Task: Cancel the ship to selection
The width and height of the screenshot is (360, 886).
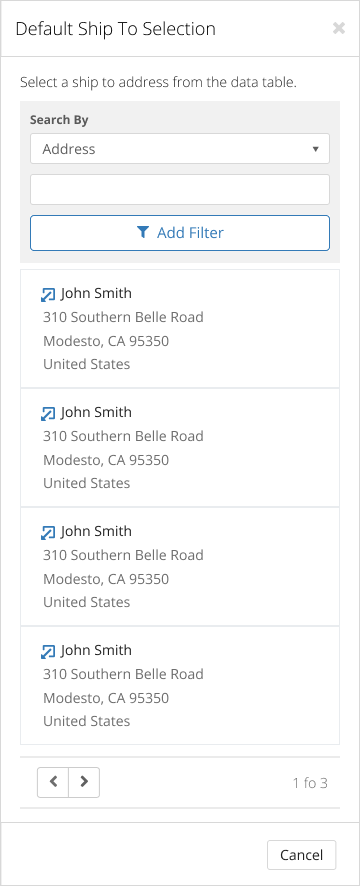Action: [301, 855]
